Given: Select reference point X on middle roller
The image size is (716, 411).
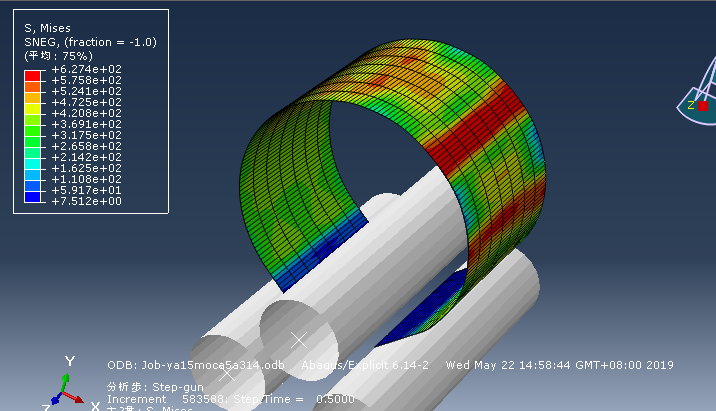Looking at the screenshot, I should 299,340.
